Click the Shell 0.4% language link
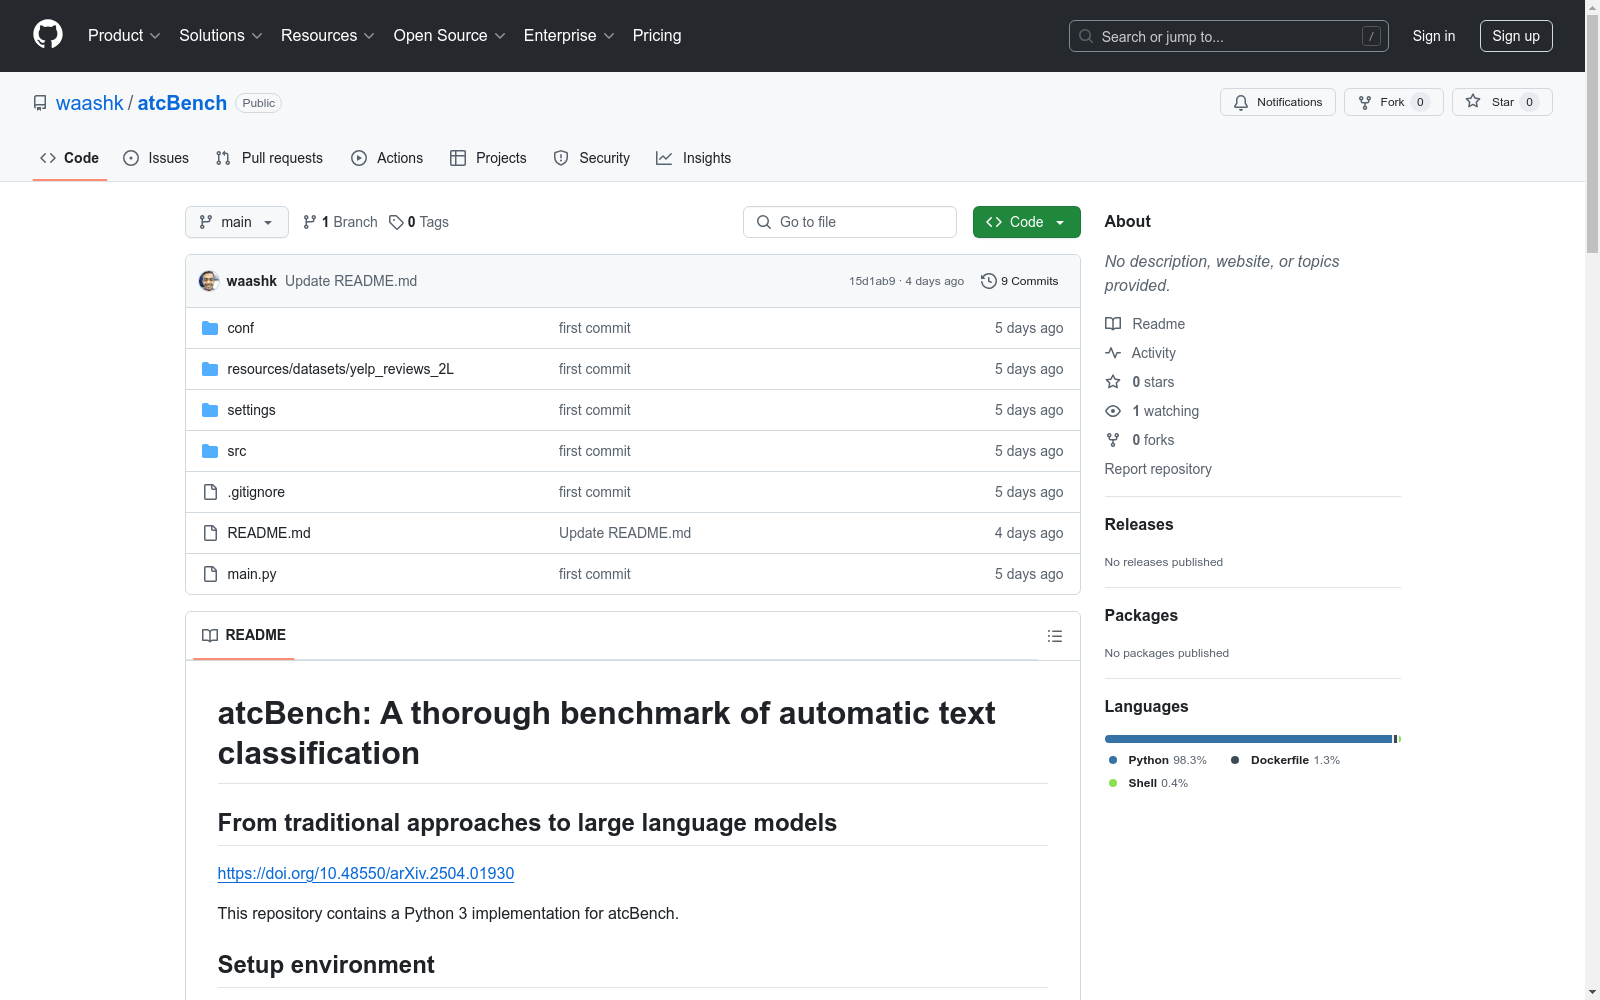Image resolution: width=1600 pixels, height=1000 pixels. (1148, 783)
